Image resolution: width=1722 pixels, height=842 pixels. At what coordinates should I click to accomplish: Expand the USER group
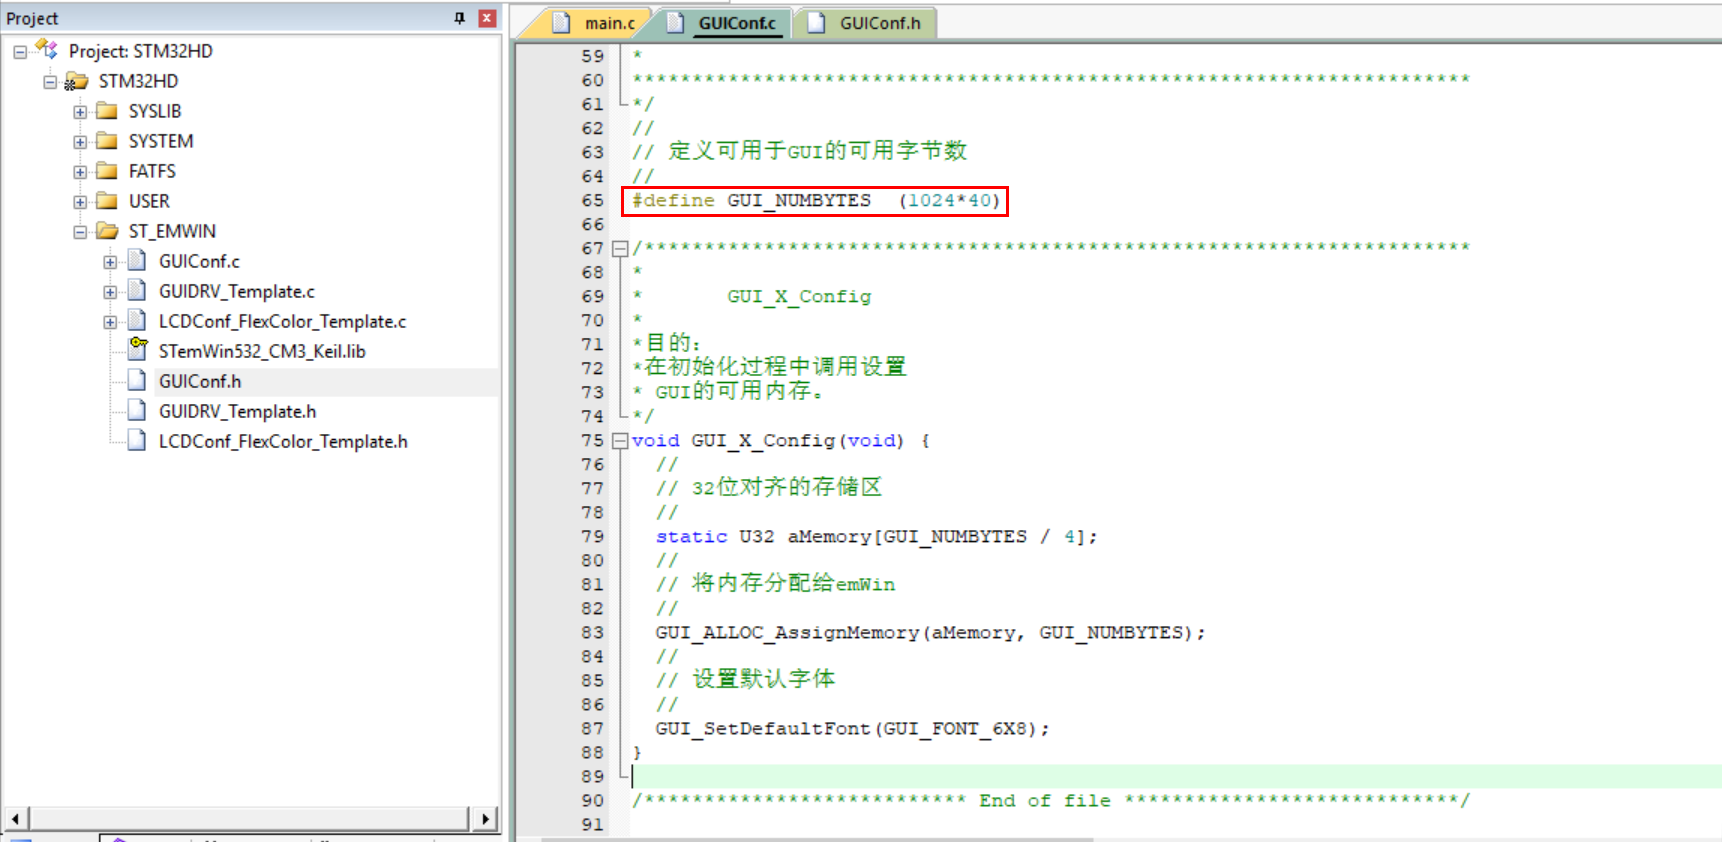[x=80, y=202]
